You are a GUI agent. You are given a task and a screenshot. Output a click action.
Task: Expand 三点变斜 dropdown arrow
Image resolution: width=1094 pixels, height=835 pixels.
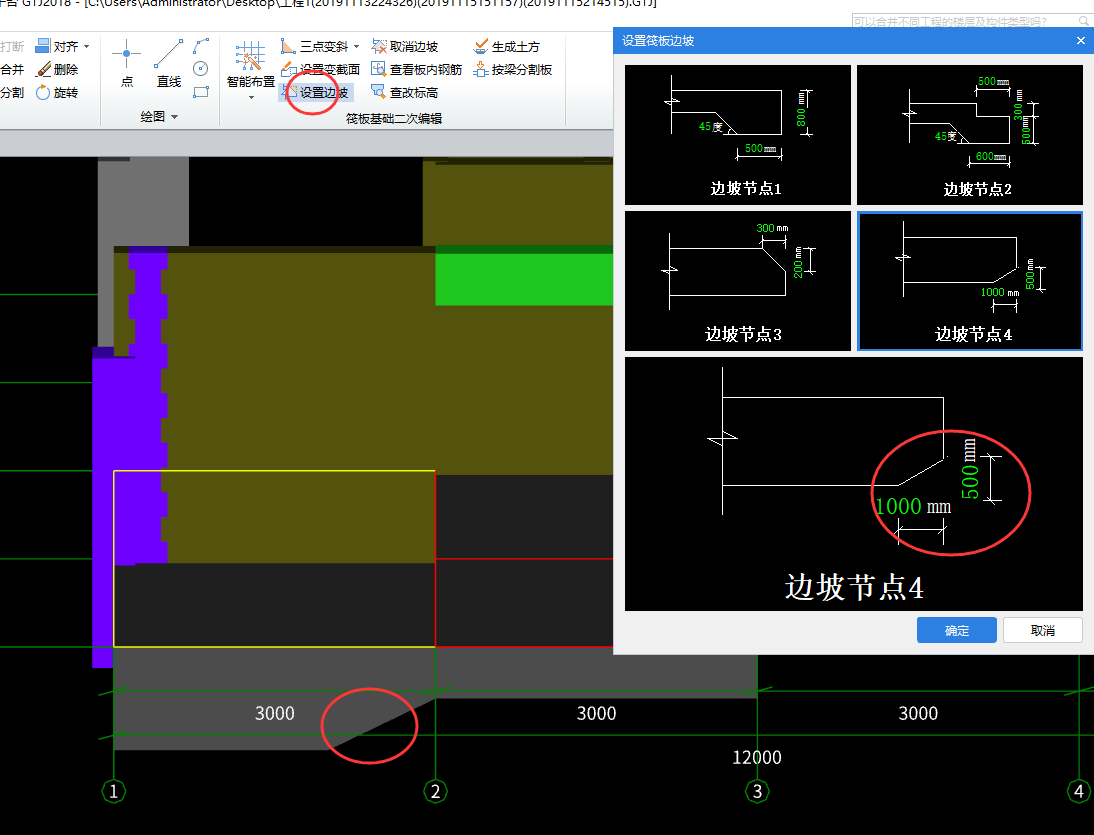(356, 47)
